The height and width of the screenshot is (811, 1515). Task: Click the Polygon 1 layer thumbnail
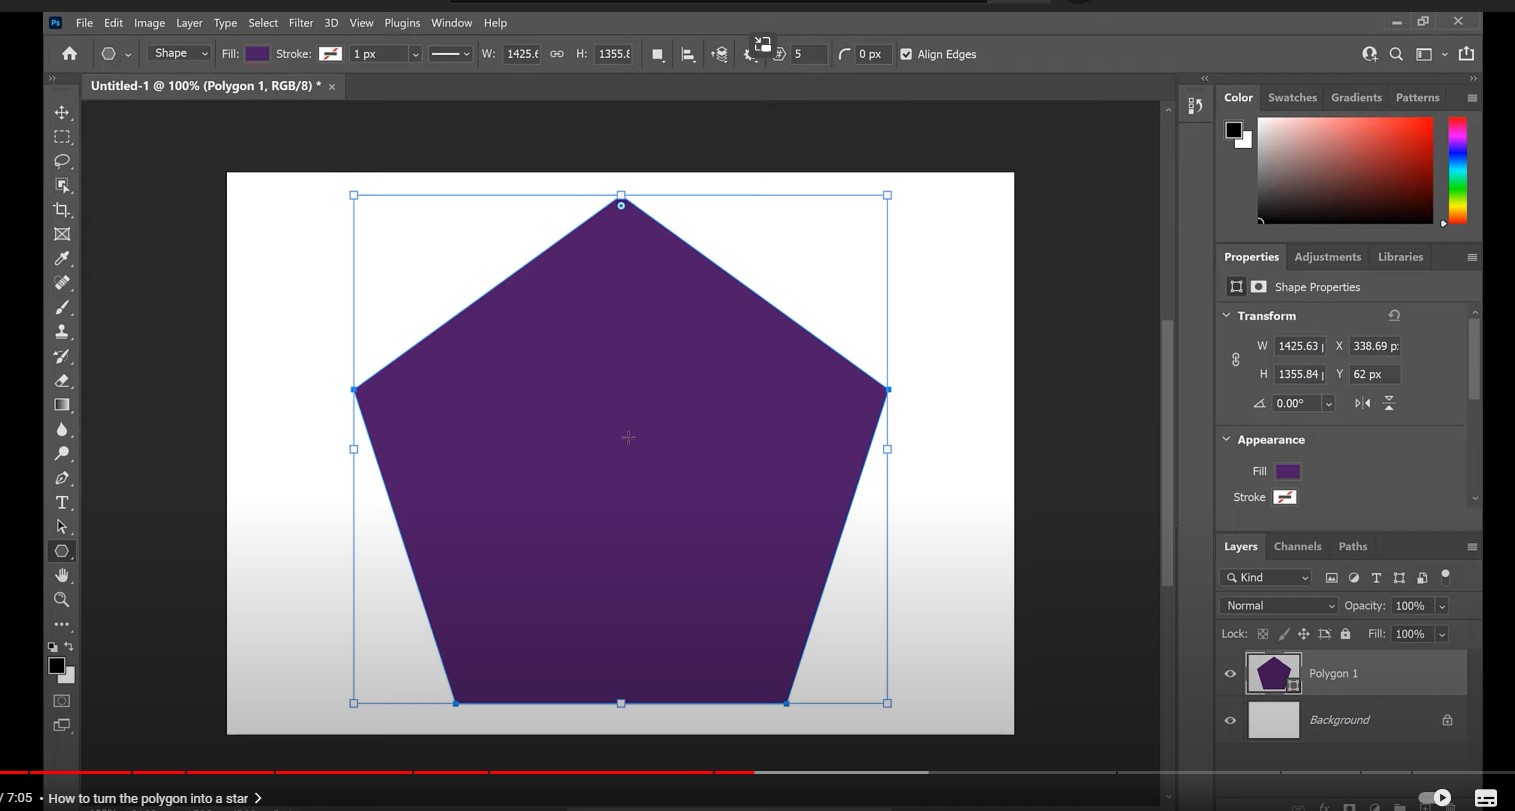pyautogui.click(x=1274, y=673)
